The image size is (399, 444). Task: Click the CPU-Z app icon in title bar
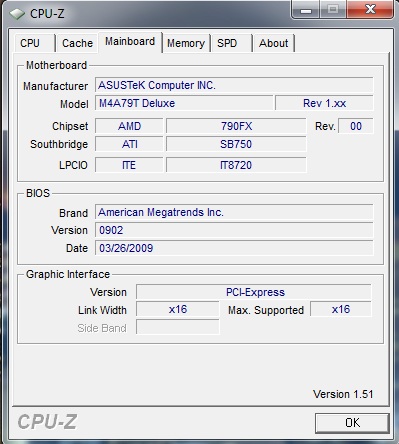[x=17, y=14]
